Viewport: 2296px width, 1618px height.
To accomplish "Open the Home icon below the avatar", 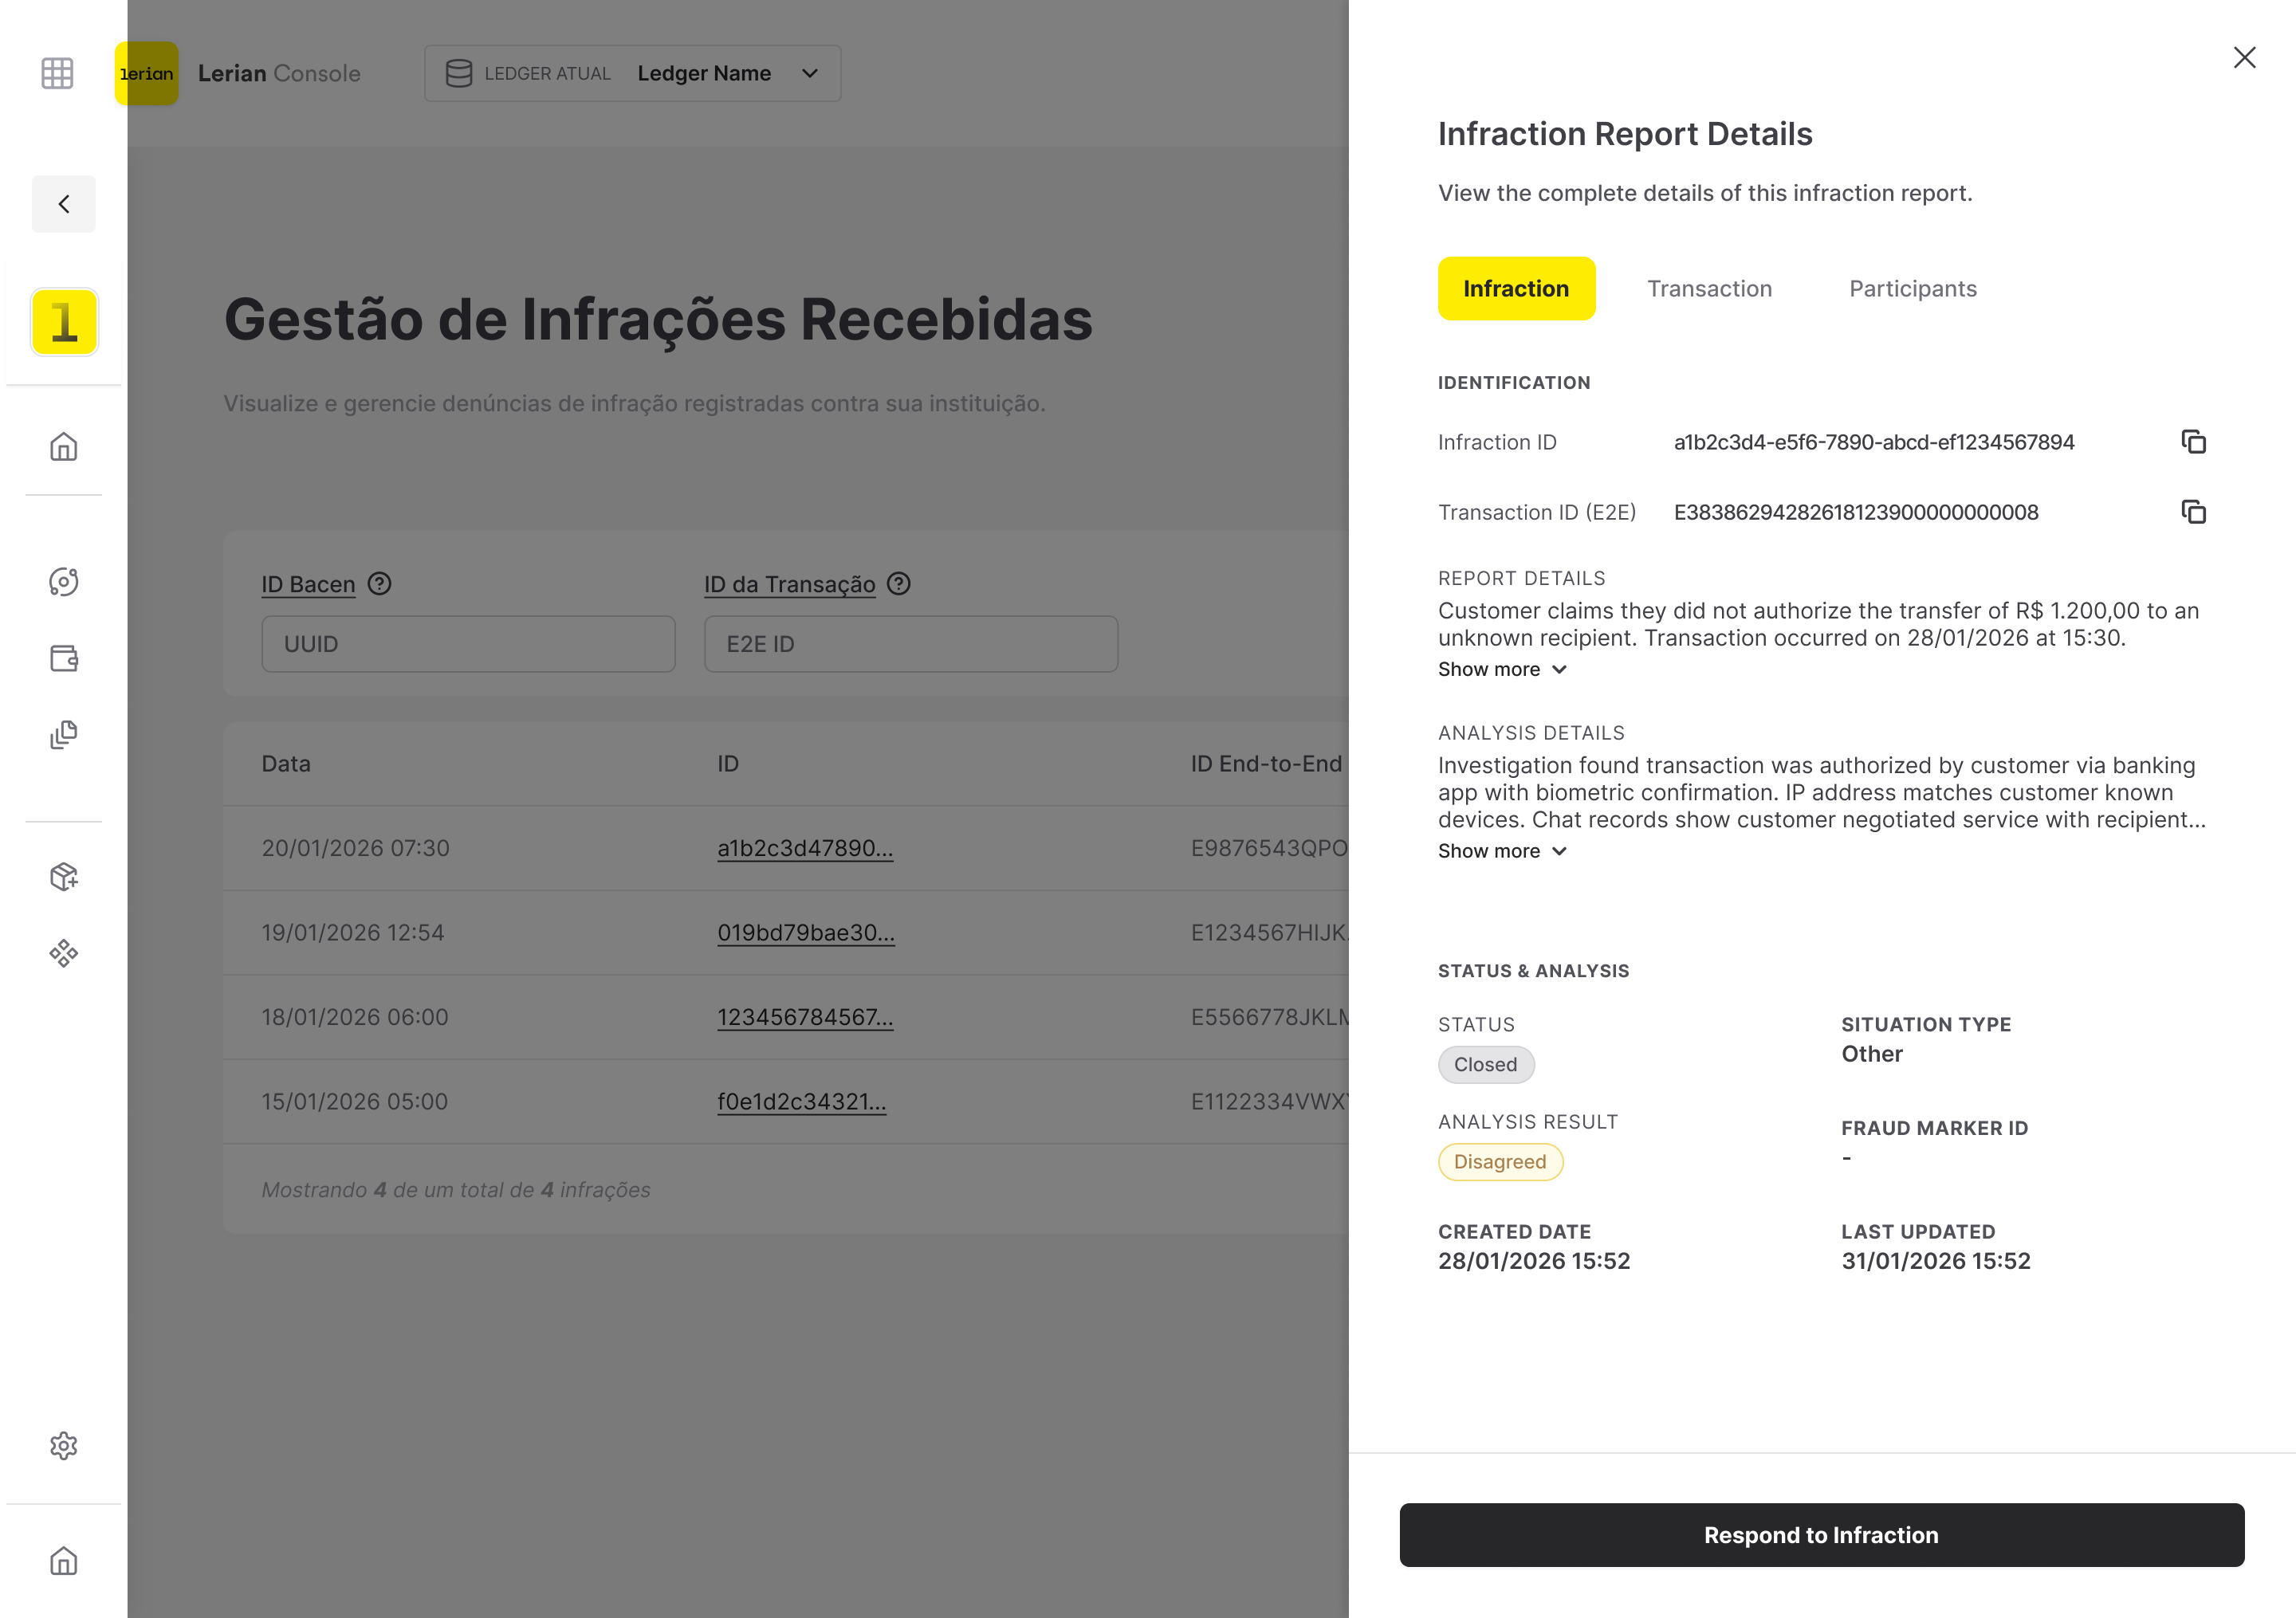I will coord(64,446).
